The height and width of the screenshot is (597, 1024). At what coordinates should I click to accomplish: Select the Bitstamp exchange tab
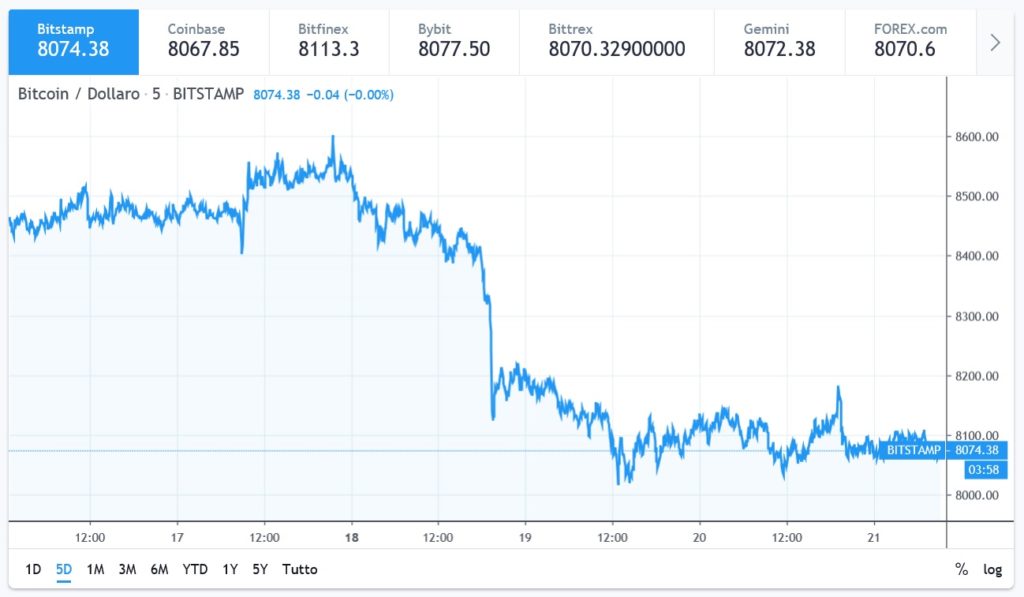coord(73,40)
